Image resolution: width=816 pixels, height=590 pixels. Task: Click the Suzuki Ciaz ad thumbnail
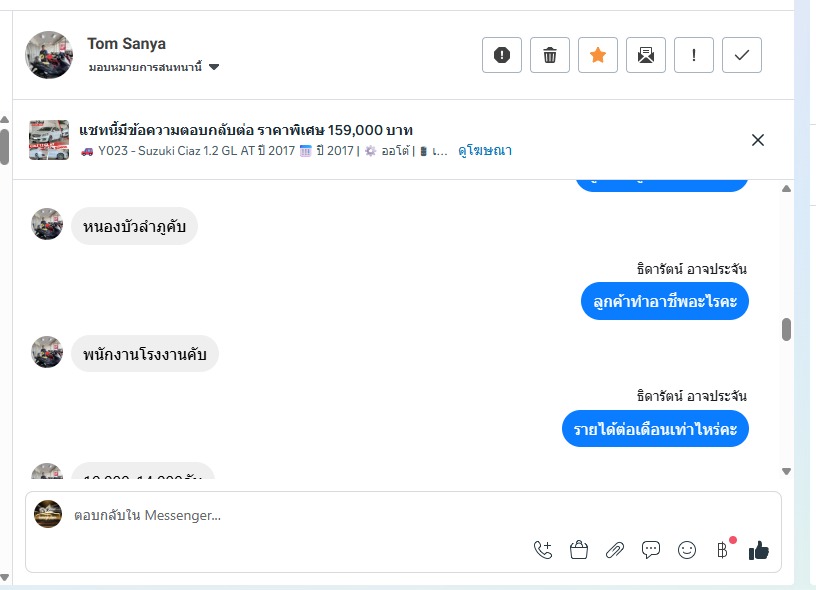tap(49, 140)
